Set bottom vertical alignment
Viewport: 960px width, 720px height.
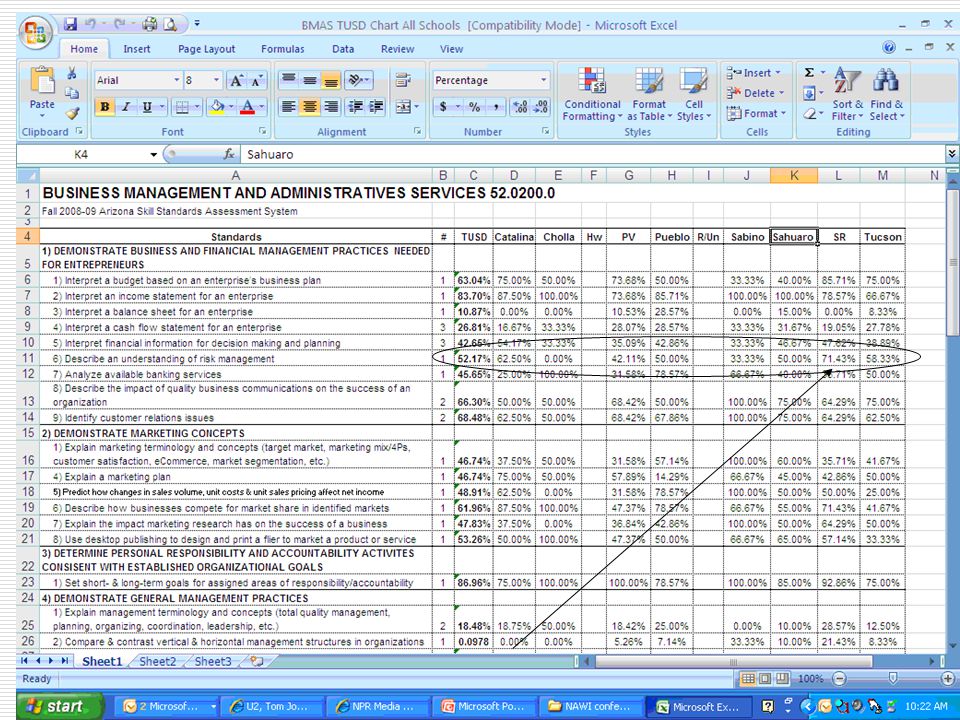331,80
